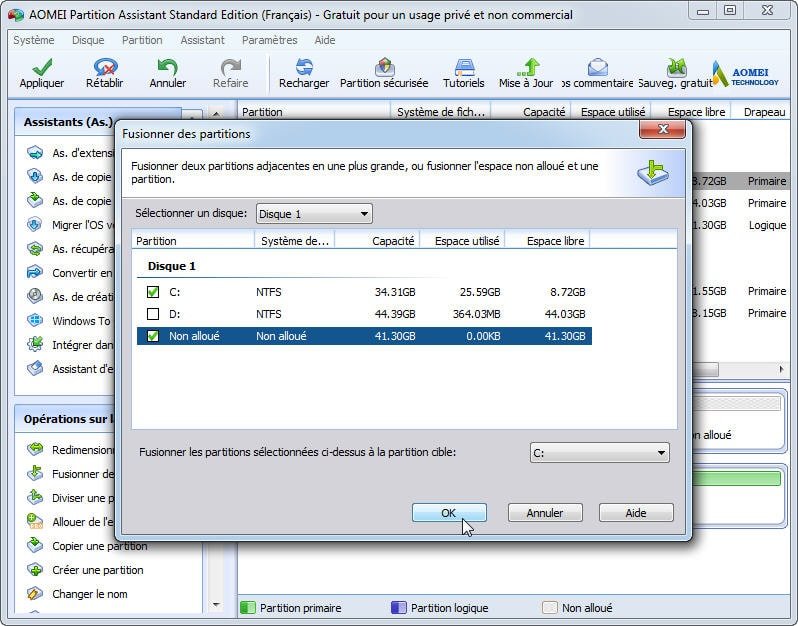Image resolution: width=798 pixels, height=626 pixels.
Task: Click the Appliquer checkmark icon
Action: tap(42, 67)
